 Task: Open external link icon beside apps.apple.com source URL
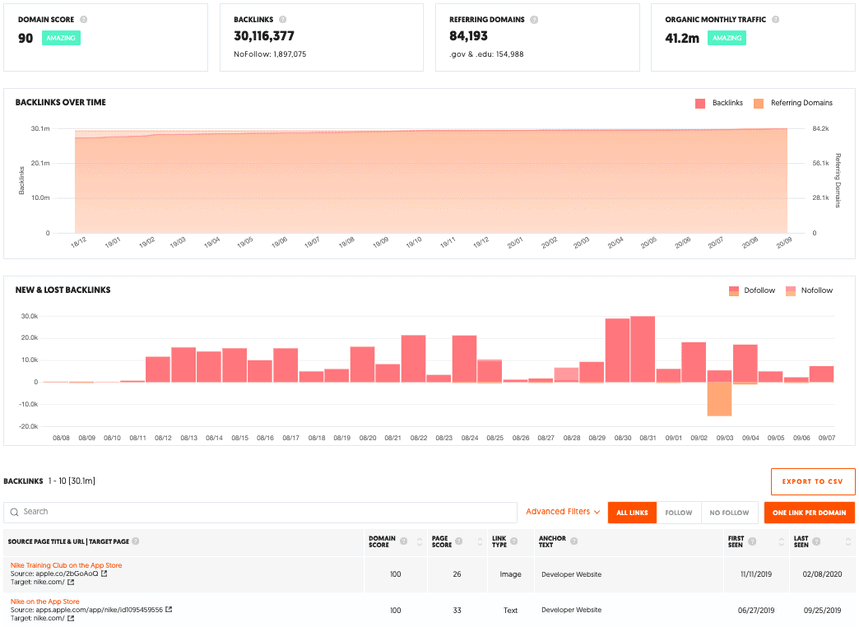169,609
